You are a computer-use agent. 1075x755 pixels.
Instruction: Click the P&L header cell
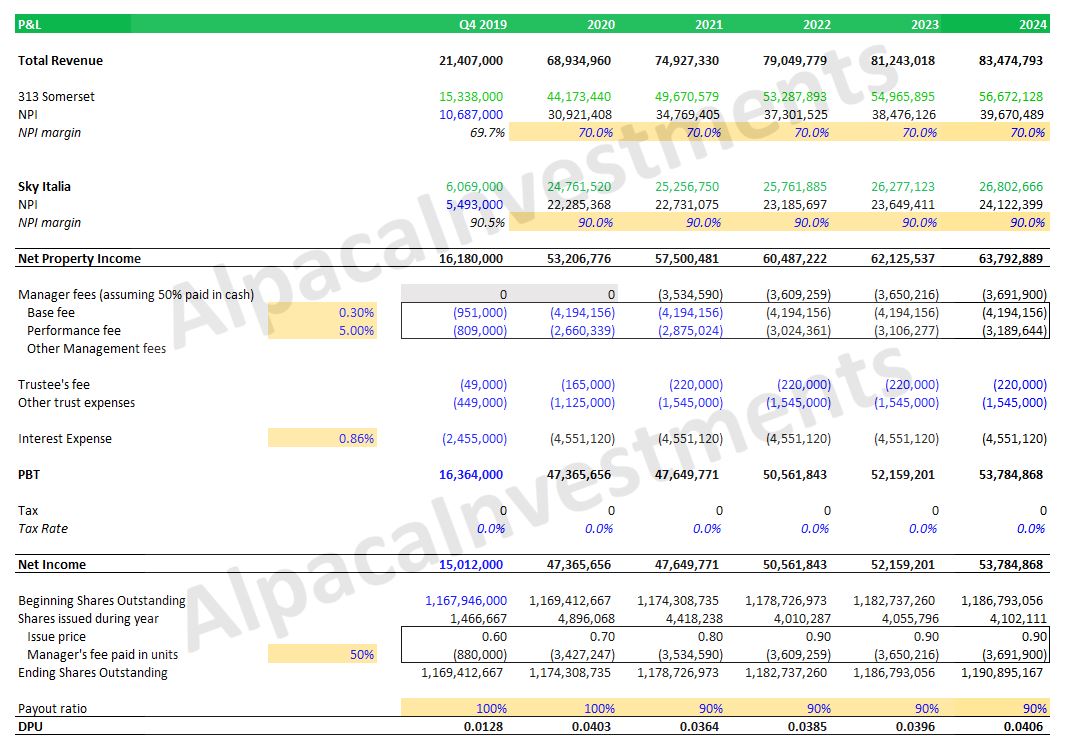coord(28,24)
